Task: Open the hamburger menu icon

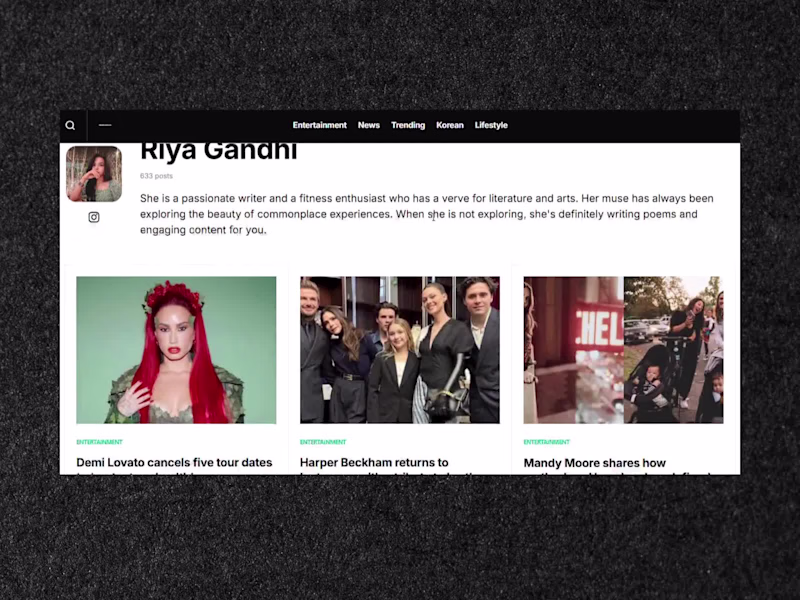Action: (105, 125)
